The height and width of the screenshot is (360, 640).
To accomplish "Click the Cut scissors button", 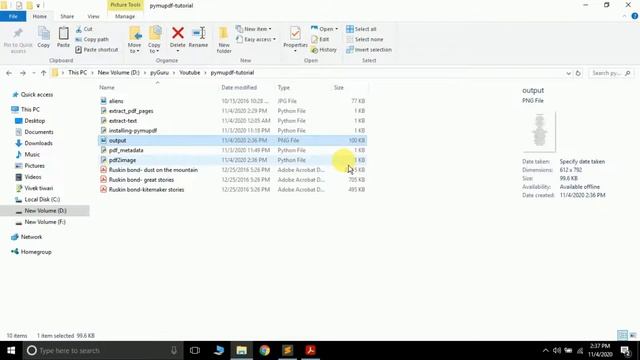I will [x=84, y=29].
